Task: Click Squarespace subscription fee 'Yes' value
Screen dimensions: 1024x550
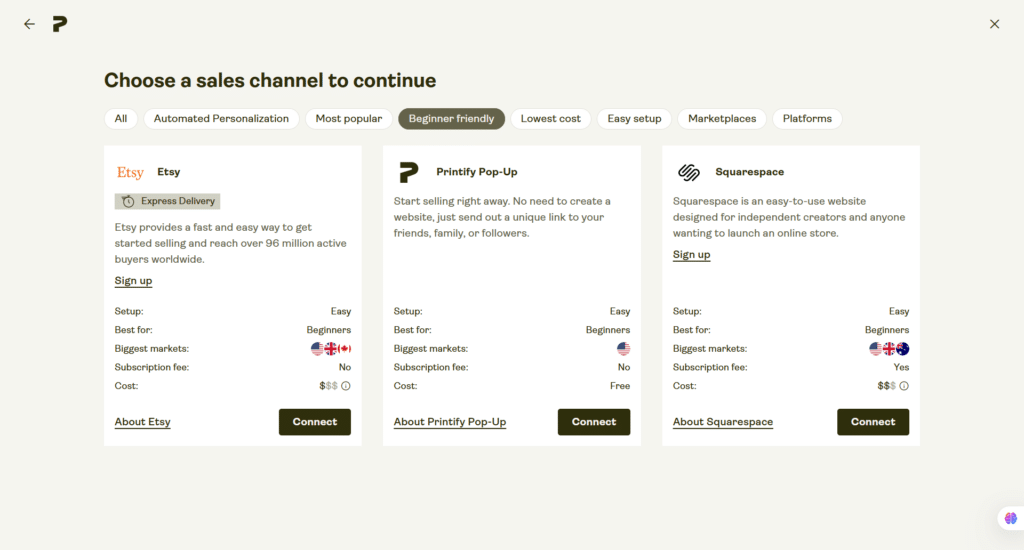Action: pyautogui.click(x=901, y=367)
